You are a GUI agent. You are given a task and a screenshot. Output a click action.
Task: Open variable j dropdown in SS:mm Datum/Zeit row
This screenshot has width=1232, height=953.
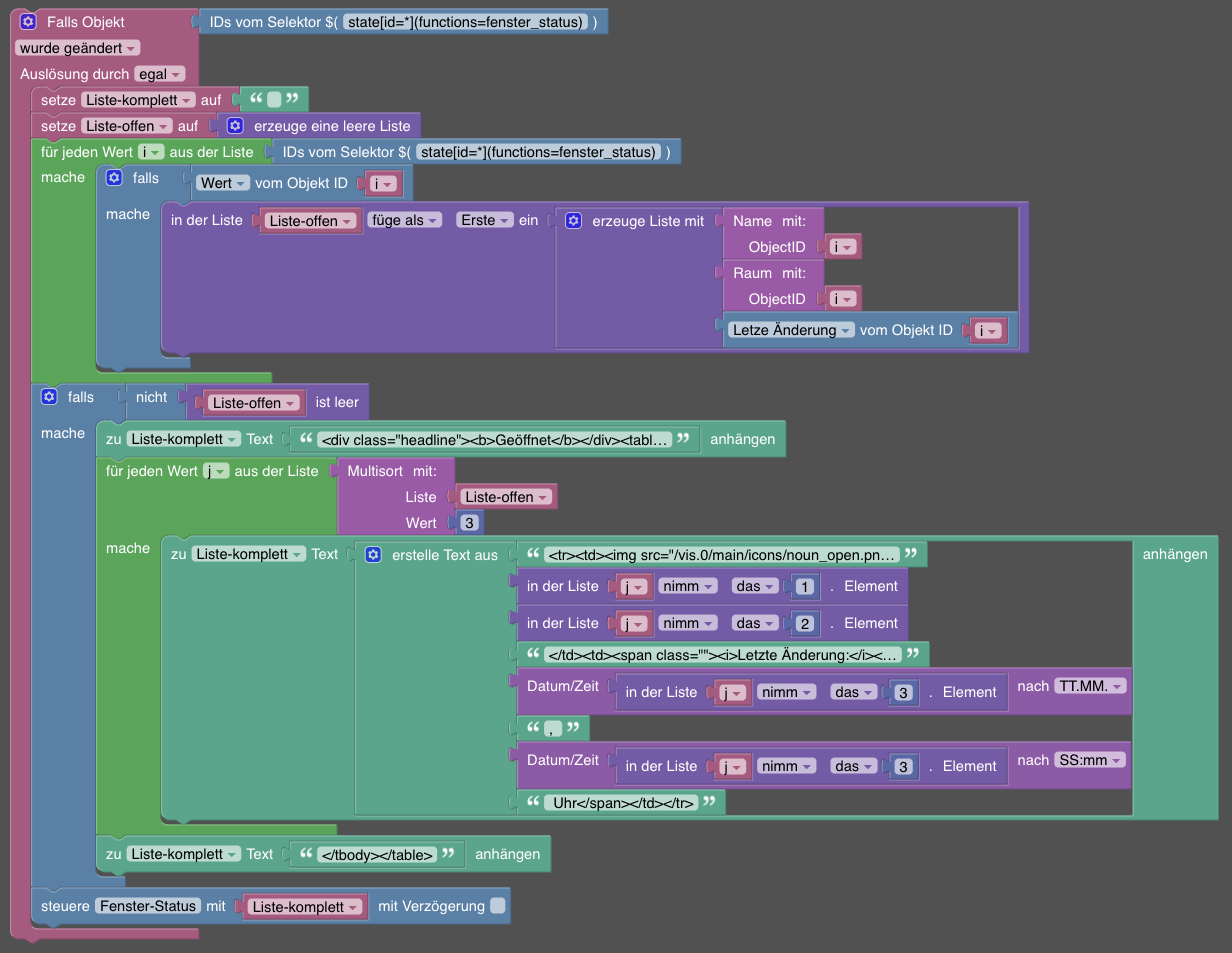[x=733, y=767]
